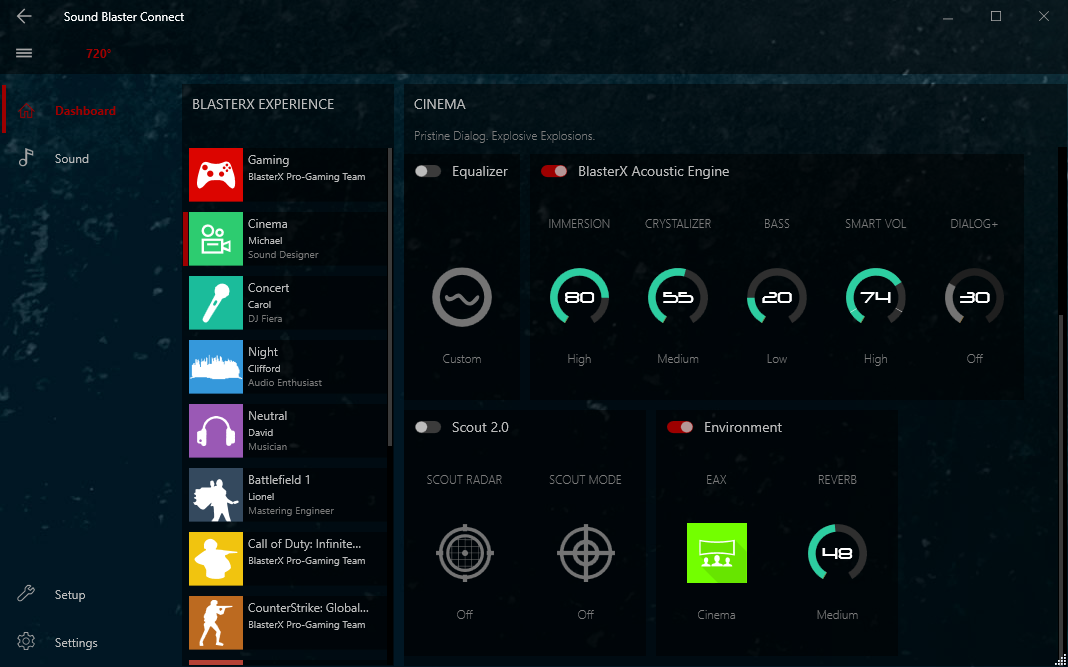Open the EAX Cinema green tile
The height and width of the screenshot is (667, 1068).
(717, 553)
